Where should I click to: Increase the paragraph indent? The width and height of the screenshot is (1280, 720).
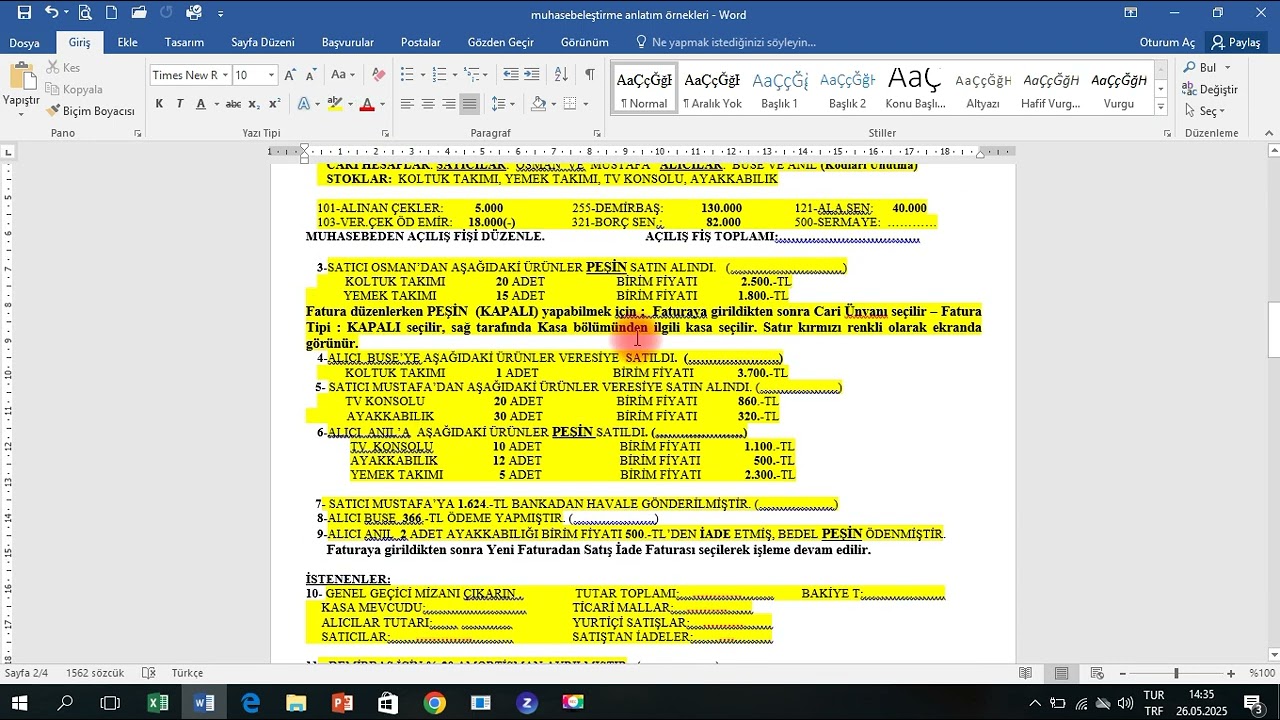531,75
